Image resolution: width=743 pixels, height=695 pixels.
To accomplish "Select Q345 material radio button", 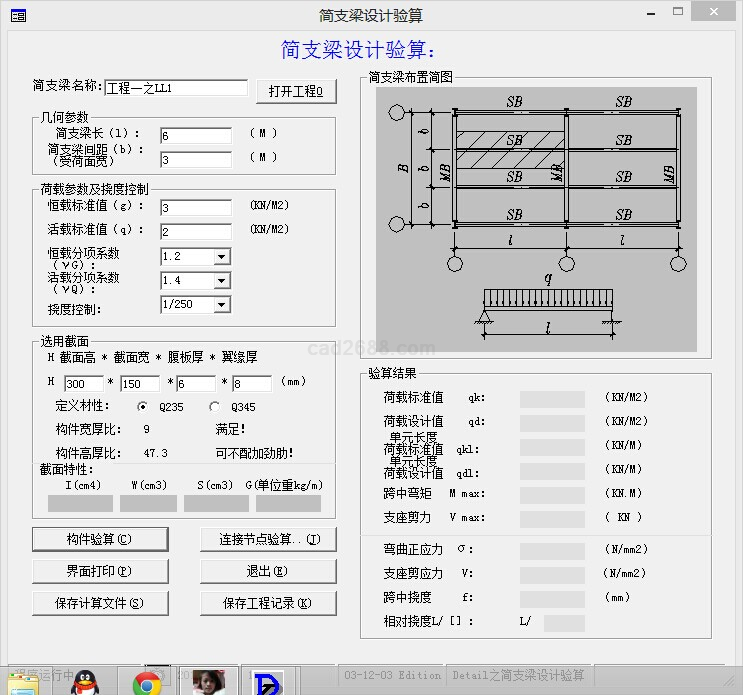I will 214,407.
